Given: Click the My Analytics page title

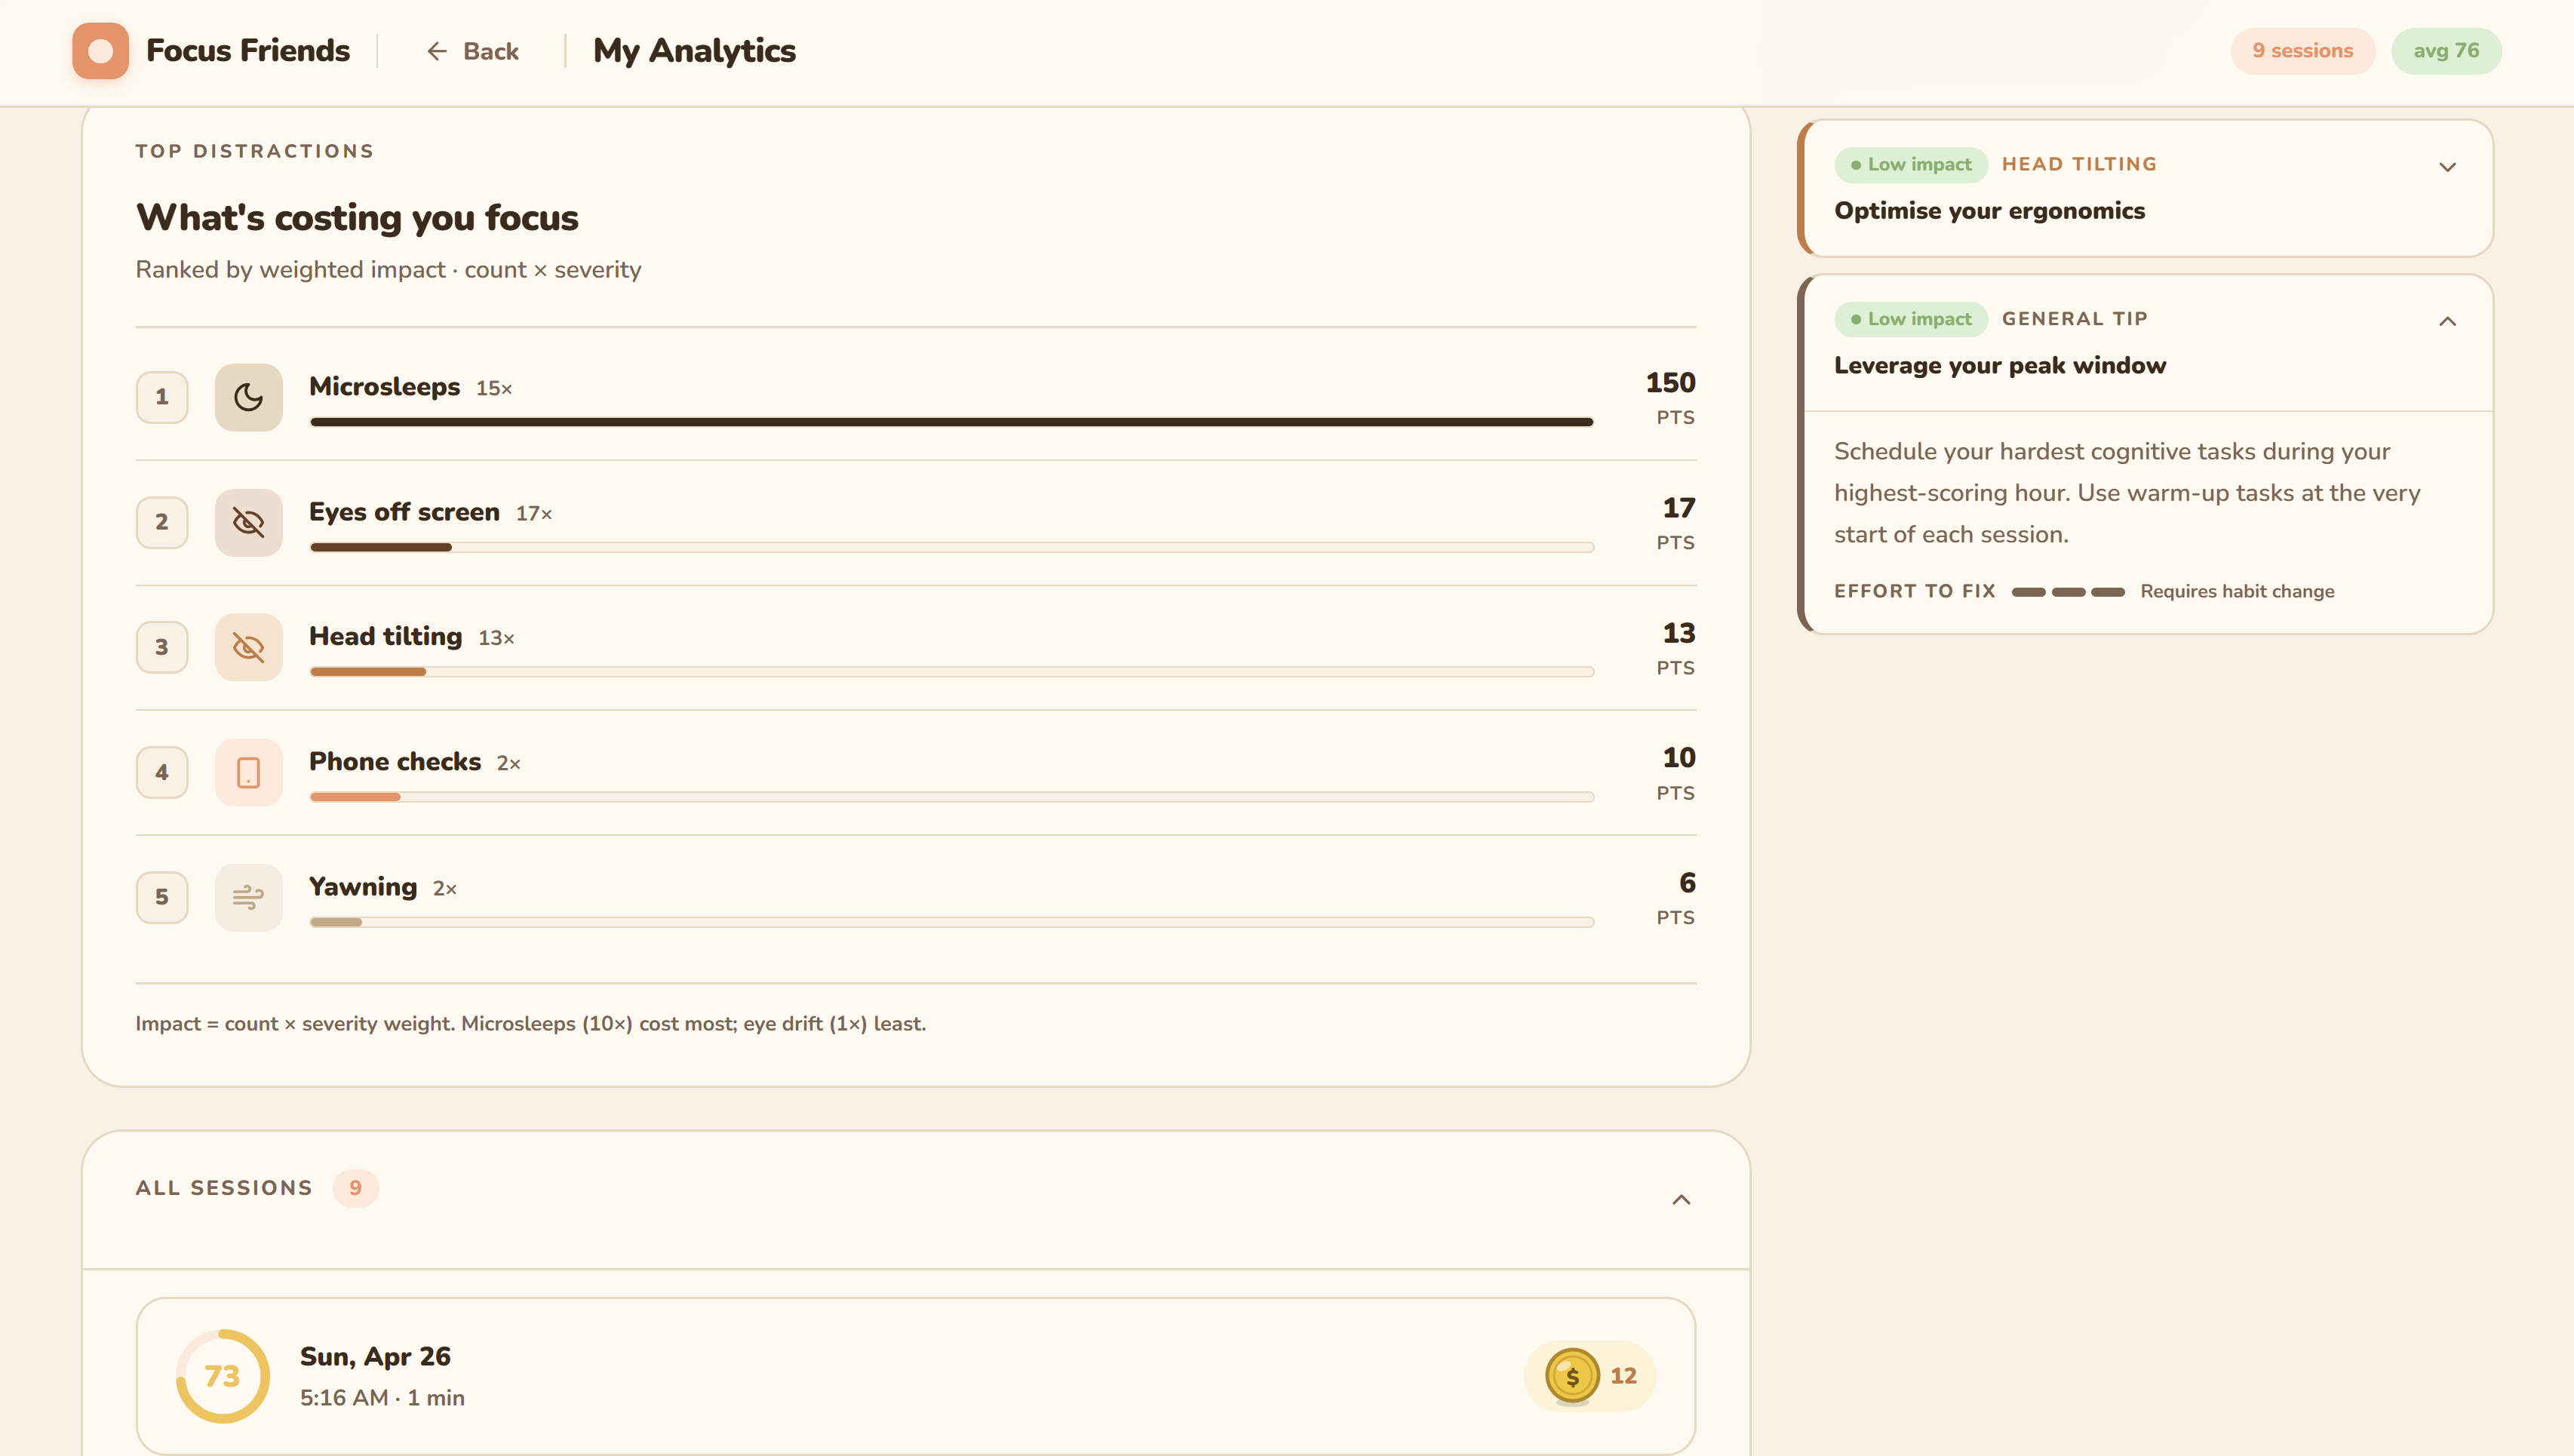Looking at the screenshot, I should (694, 51).
